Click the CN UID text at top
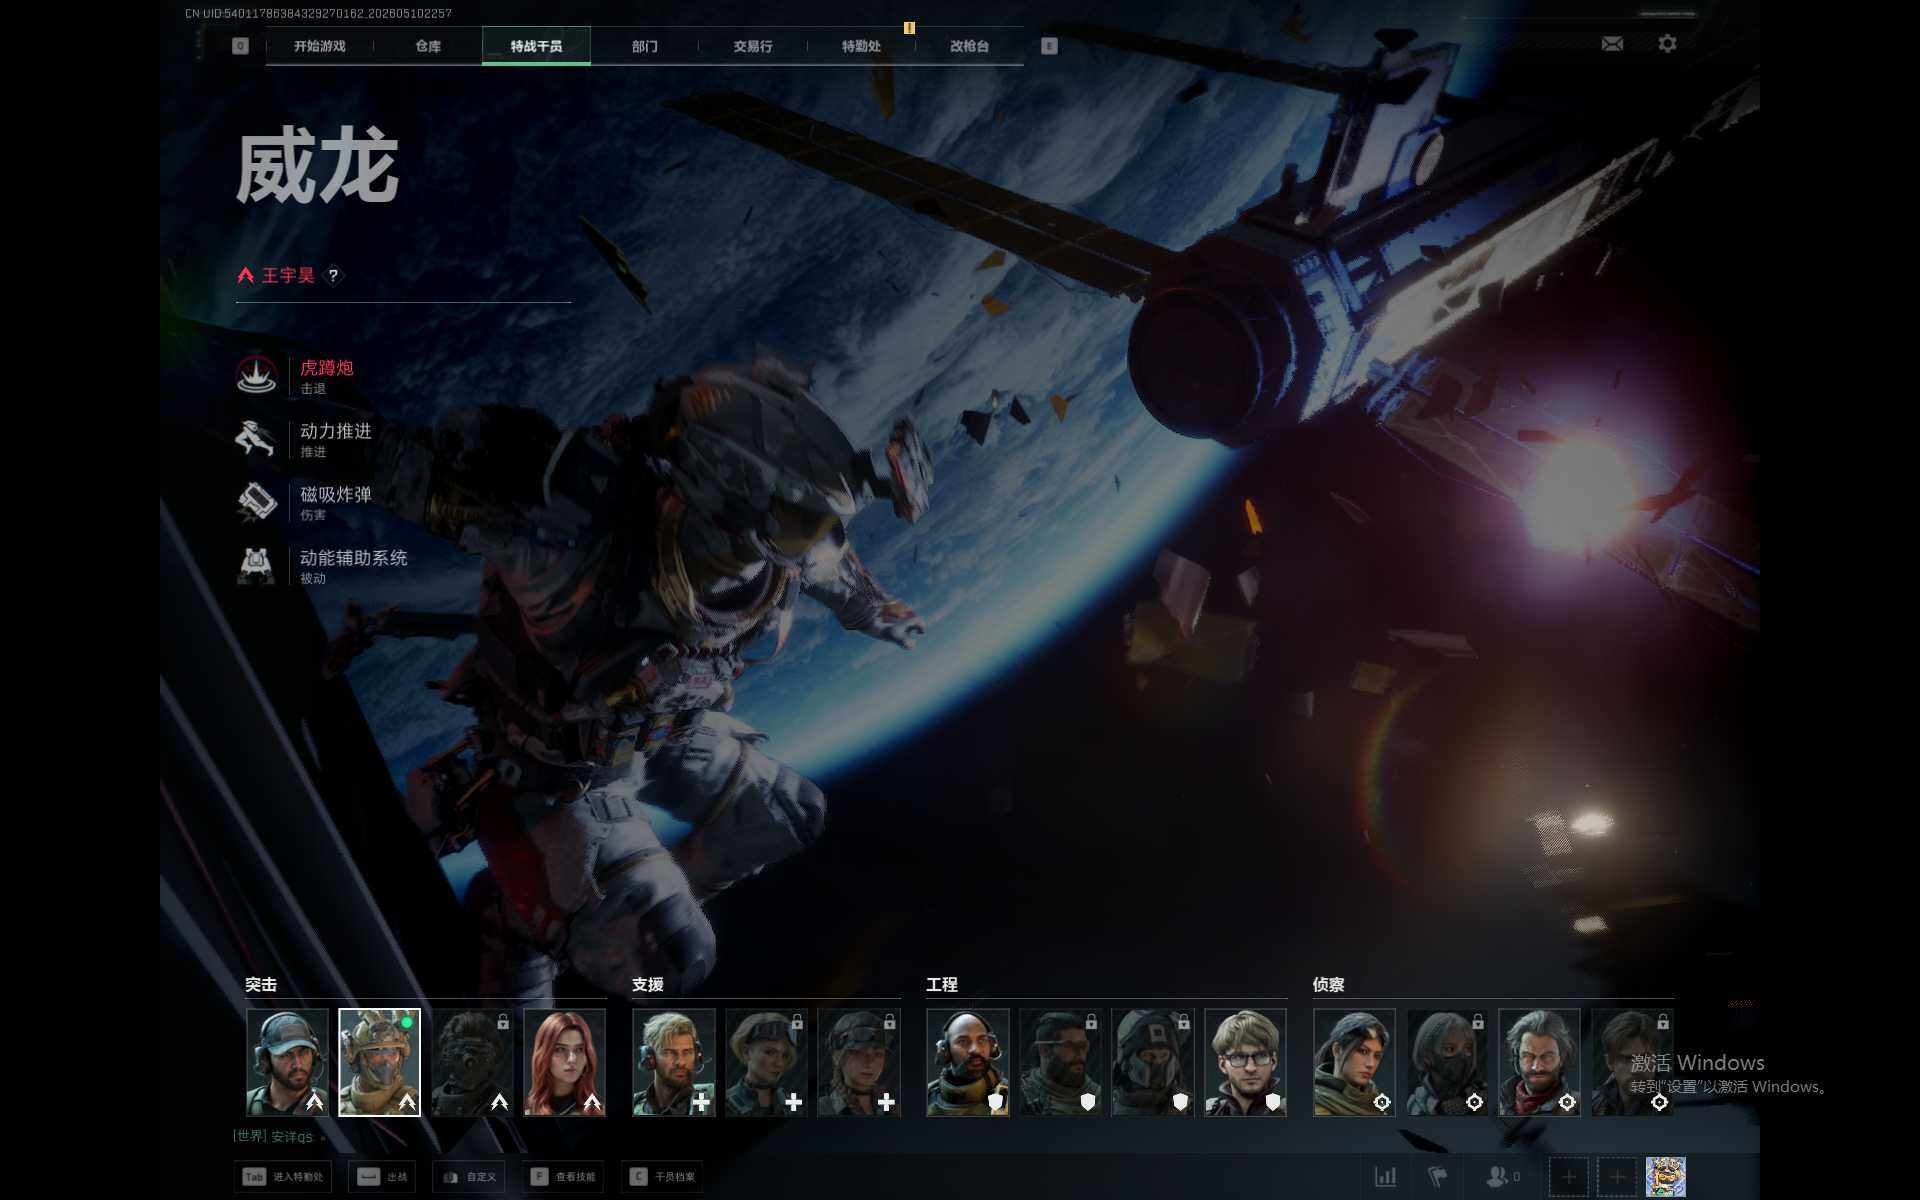 click(x=319, y=13)
